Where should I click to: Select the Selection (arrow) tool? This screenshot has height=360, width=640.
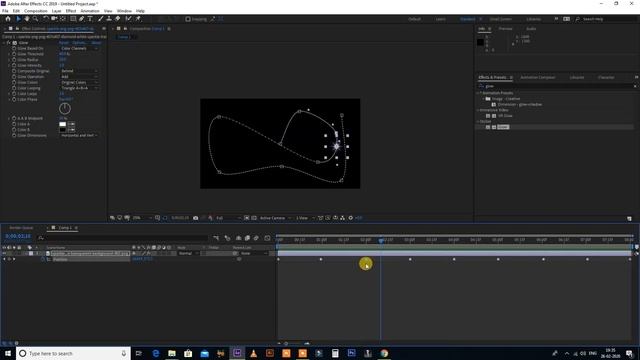[18, 19]
